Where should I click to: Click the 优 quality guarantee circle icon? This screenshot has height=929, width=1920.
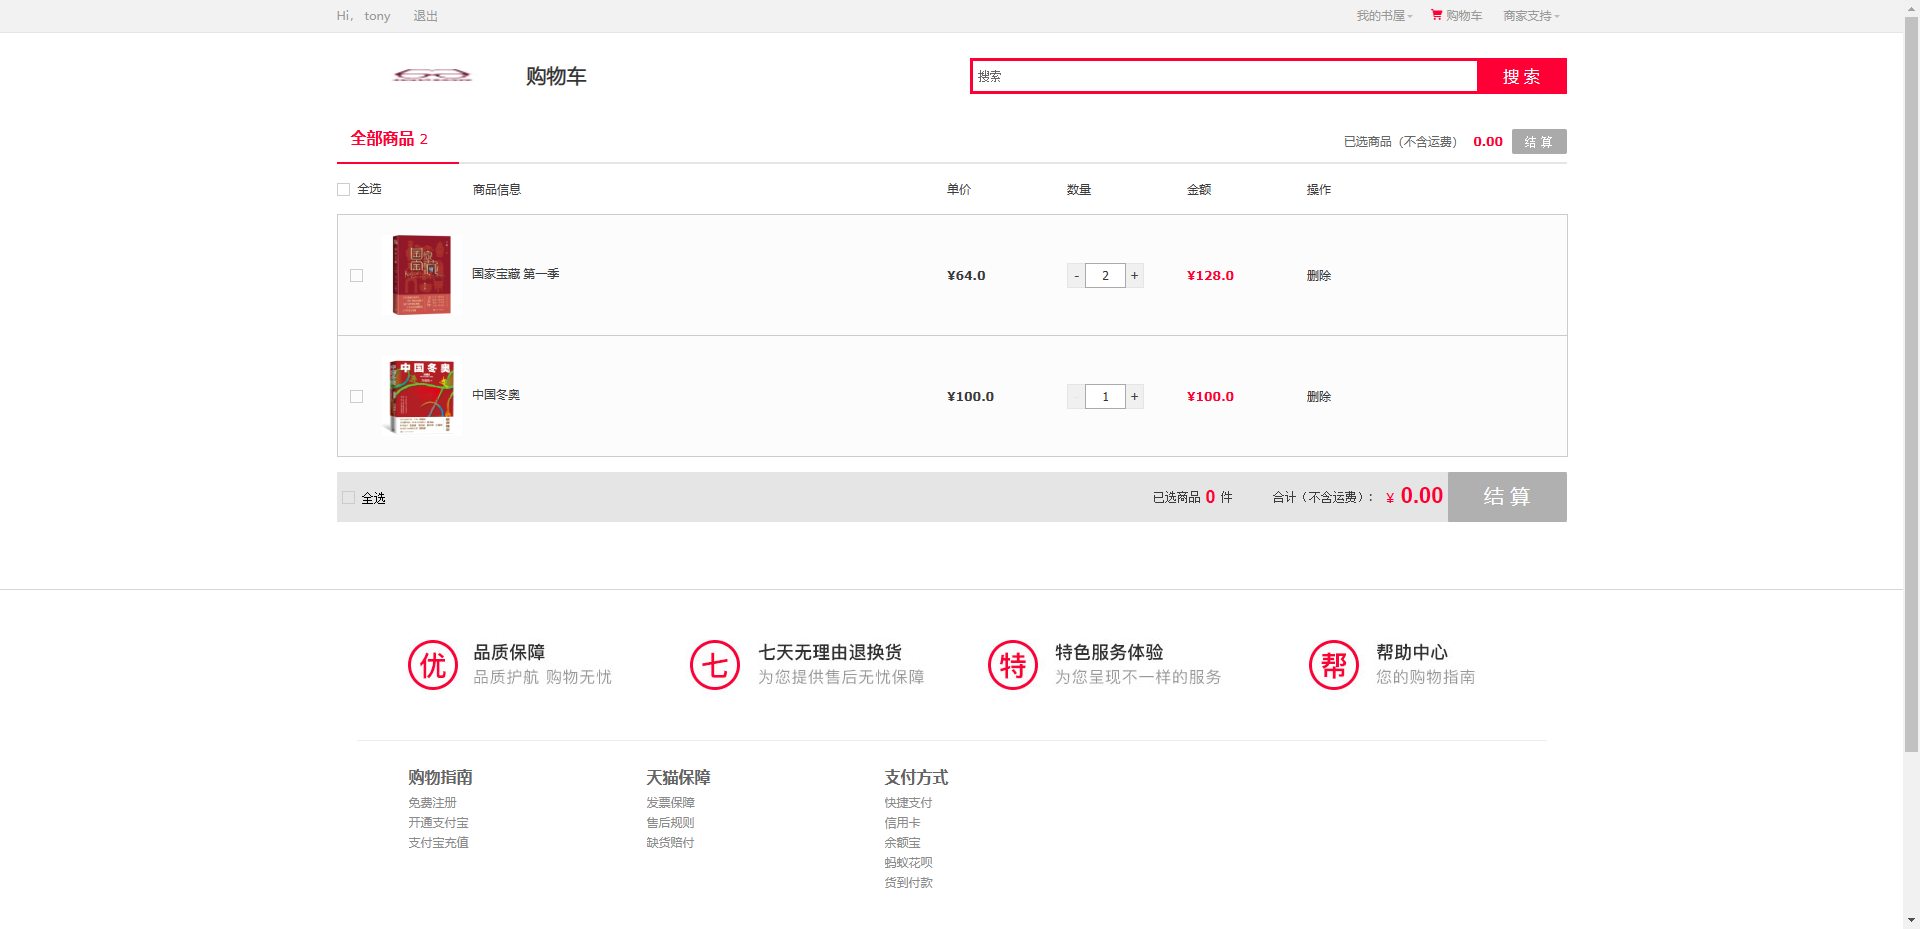point(433,665)
